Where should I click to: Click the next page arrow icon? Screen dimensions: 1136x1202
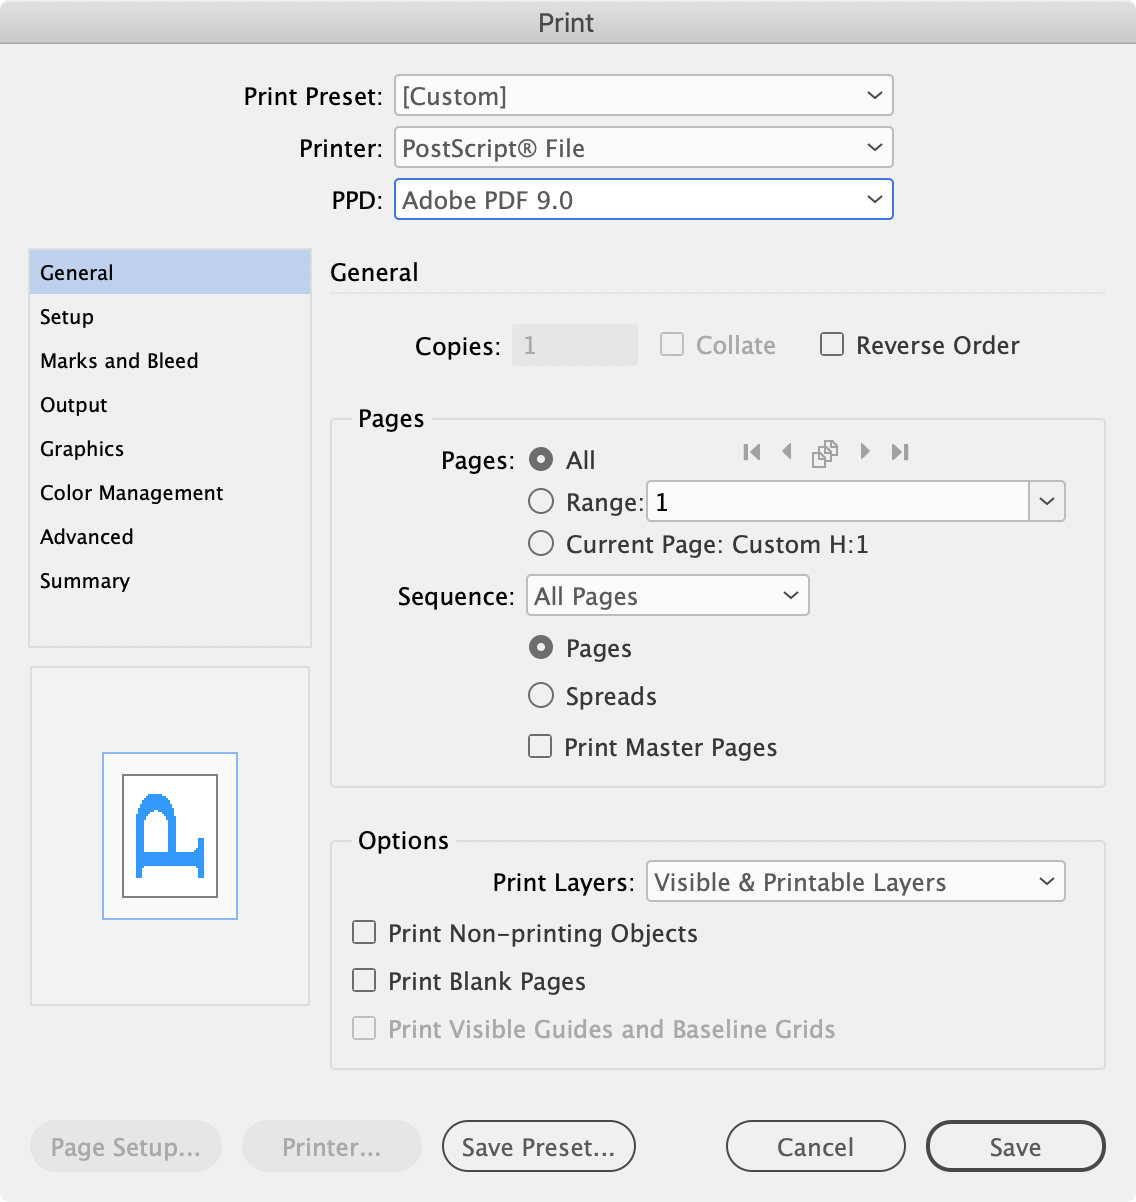tap(863, 452)
